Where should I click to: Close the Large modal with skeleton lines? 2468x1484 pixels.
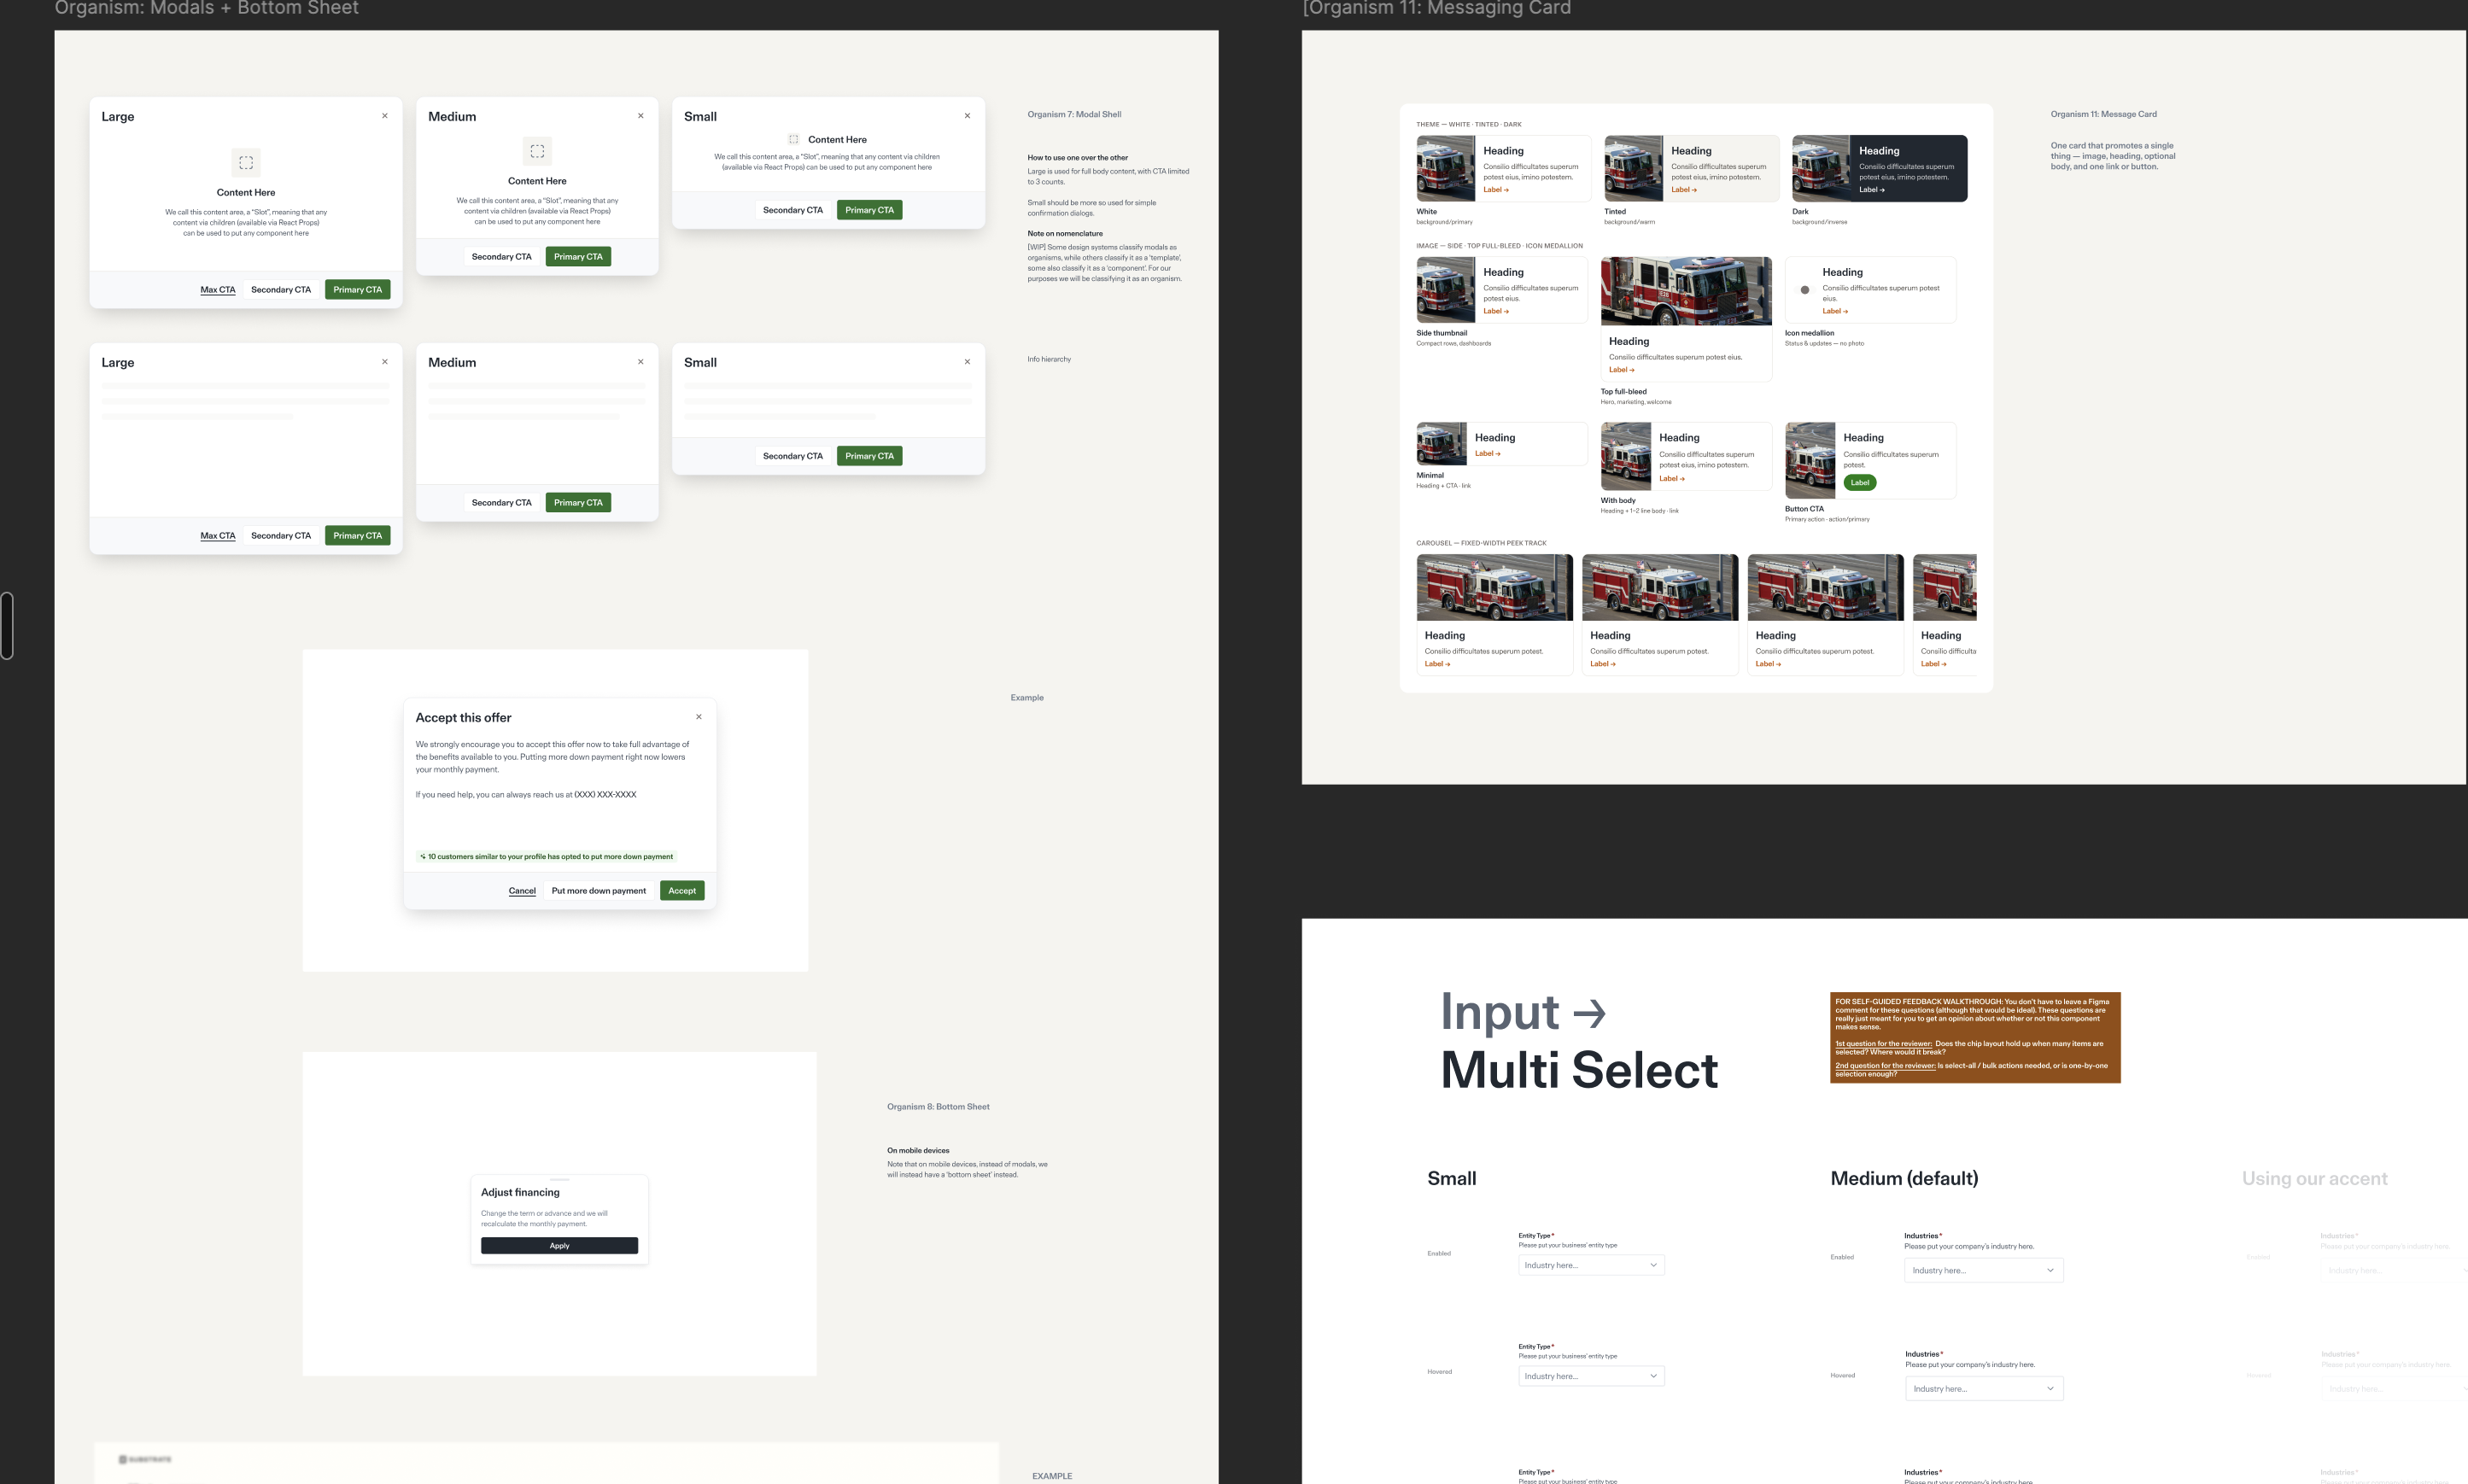pos(384,362)
